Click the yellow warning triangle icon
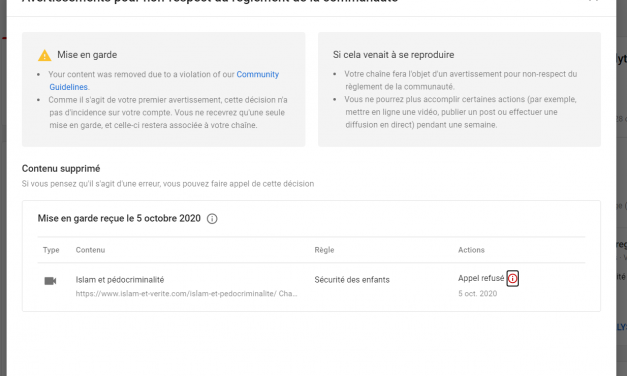 (x=44, y=55)
